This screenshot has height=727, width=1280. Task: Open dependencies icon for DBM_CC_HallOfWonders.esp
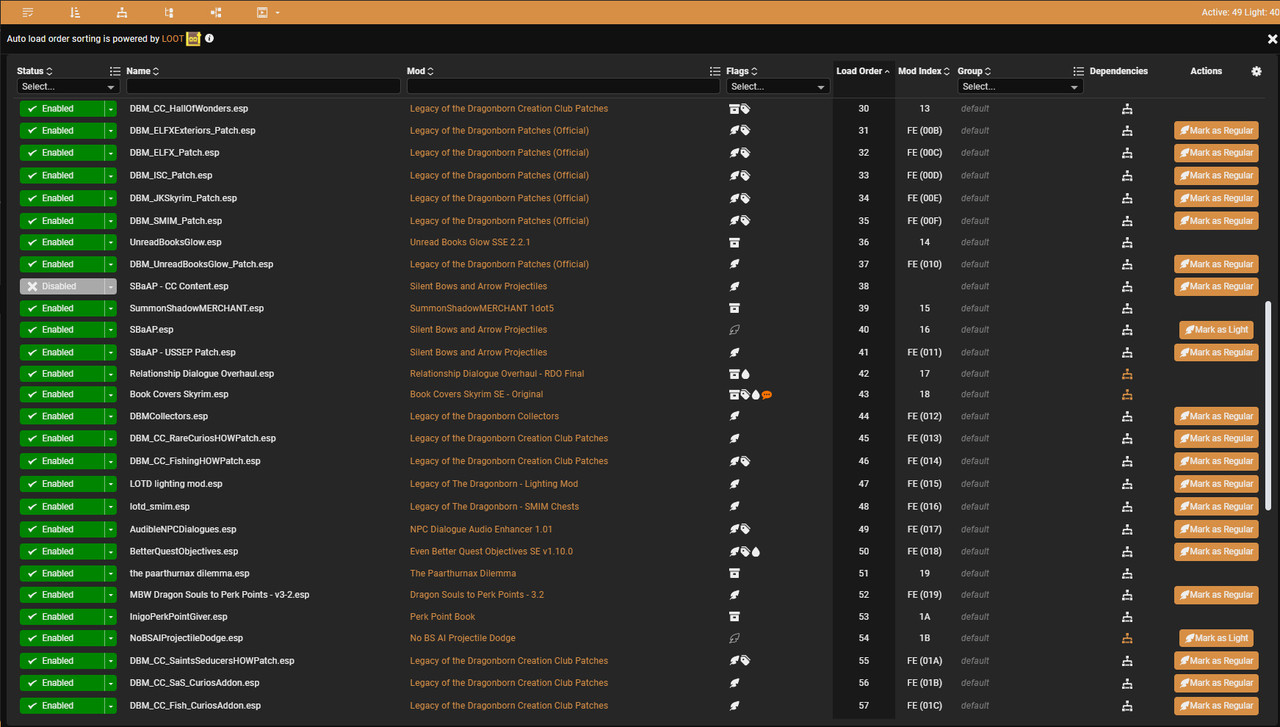click(x=1127, y=109)
